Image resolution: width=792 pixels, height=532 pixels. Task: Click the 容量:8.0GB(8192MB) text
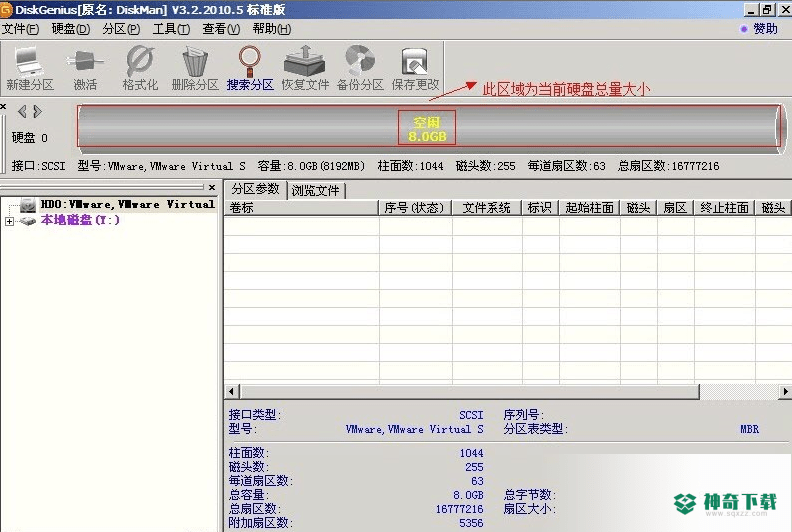pos(311,166)
